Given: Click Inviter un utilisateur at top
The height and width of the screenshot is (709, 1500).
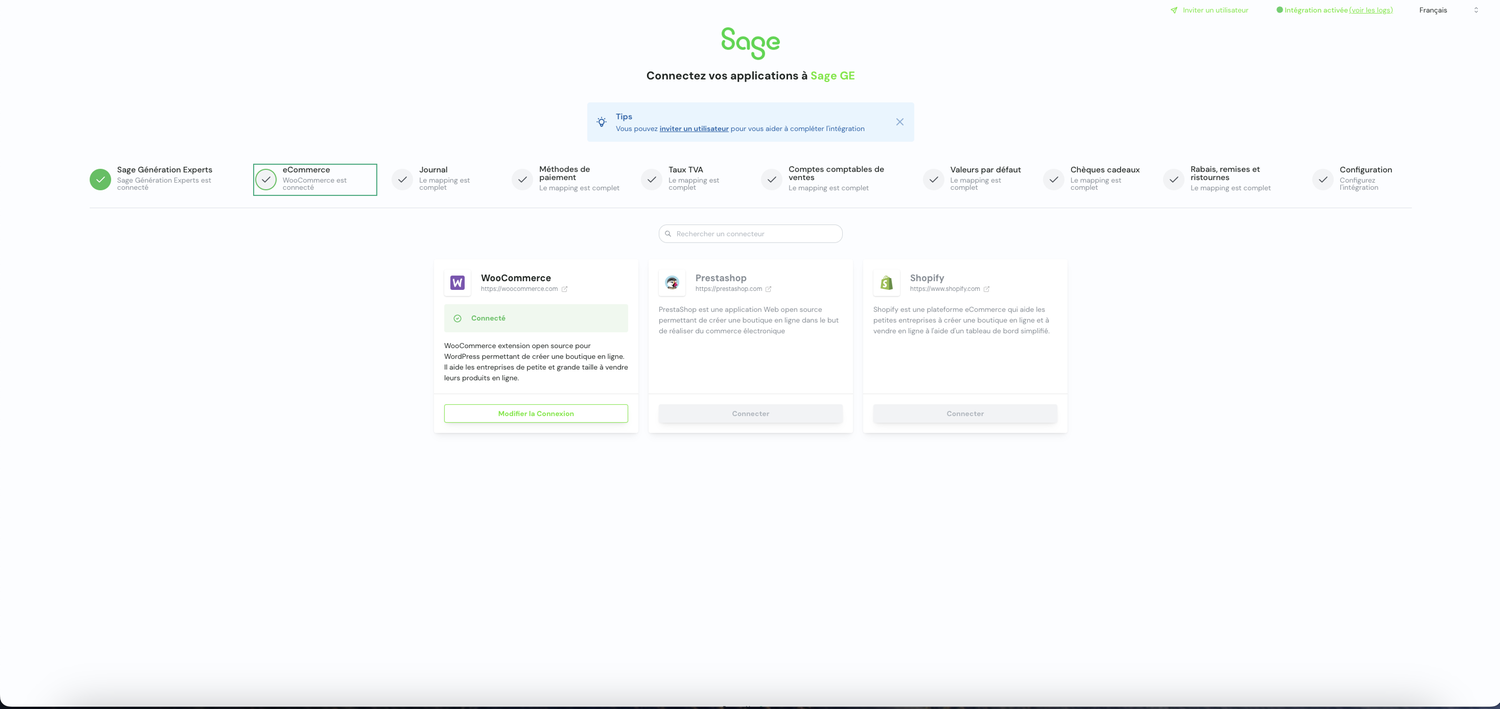Looking at the screenshot, I should [1214, 10].
